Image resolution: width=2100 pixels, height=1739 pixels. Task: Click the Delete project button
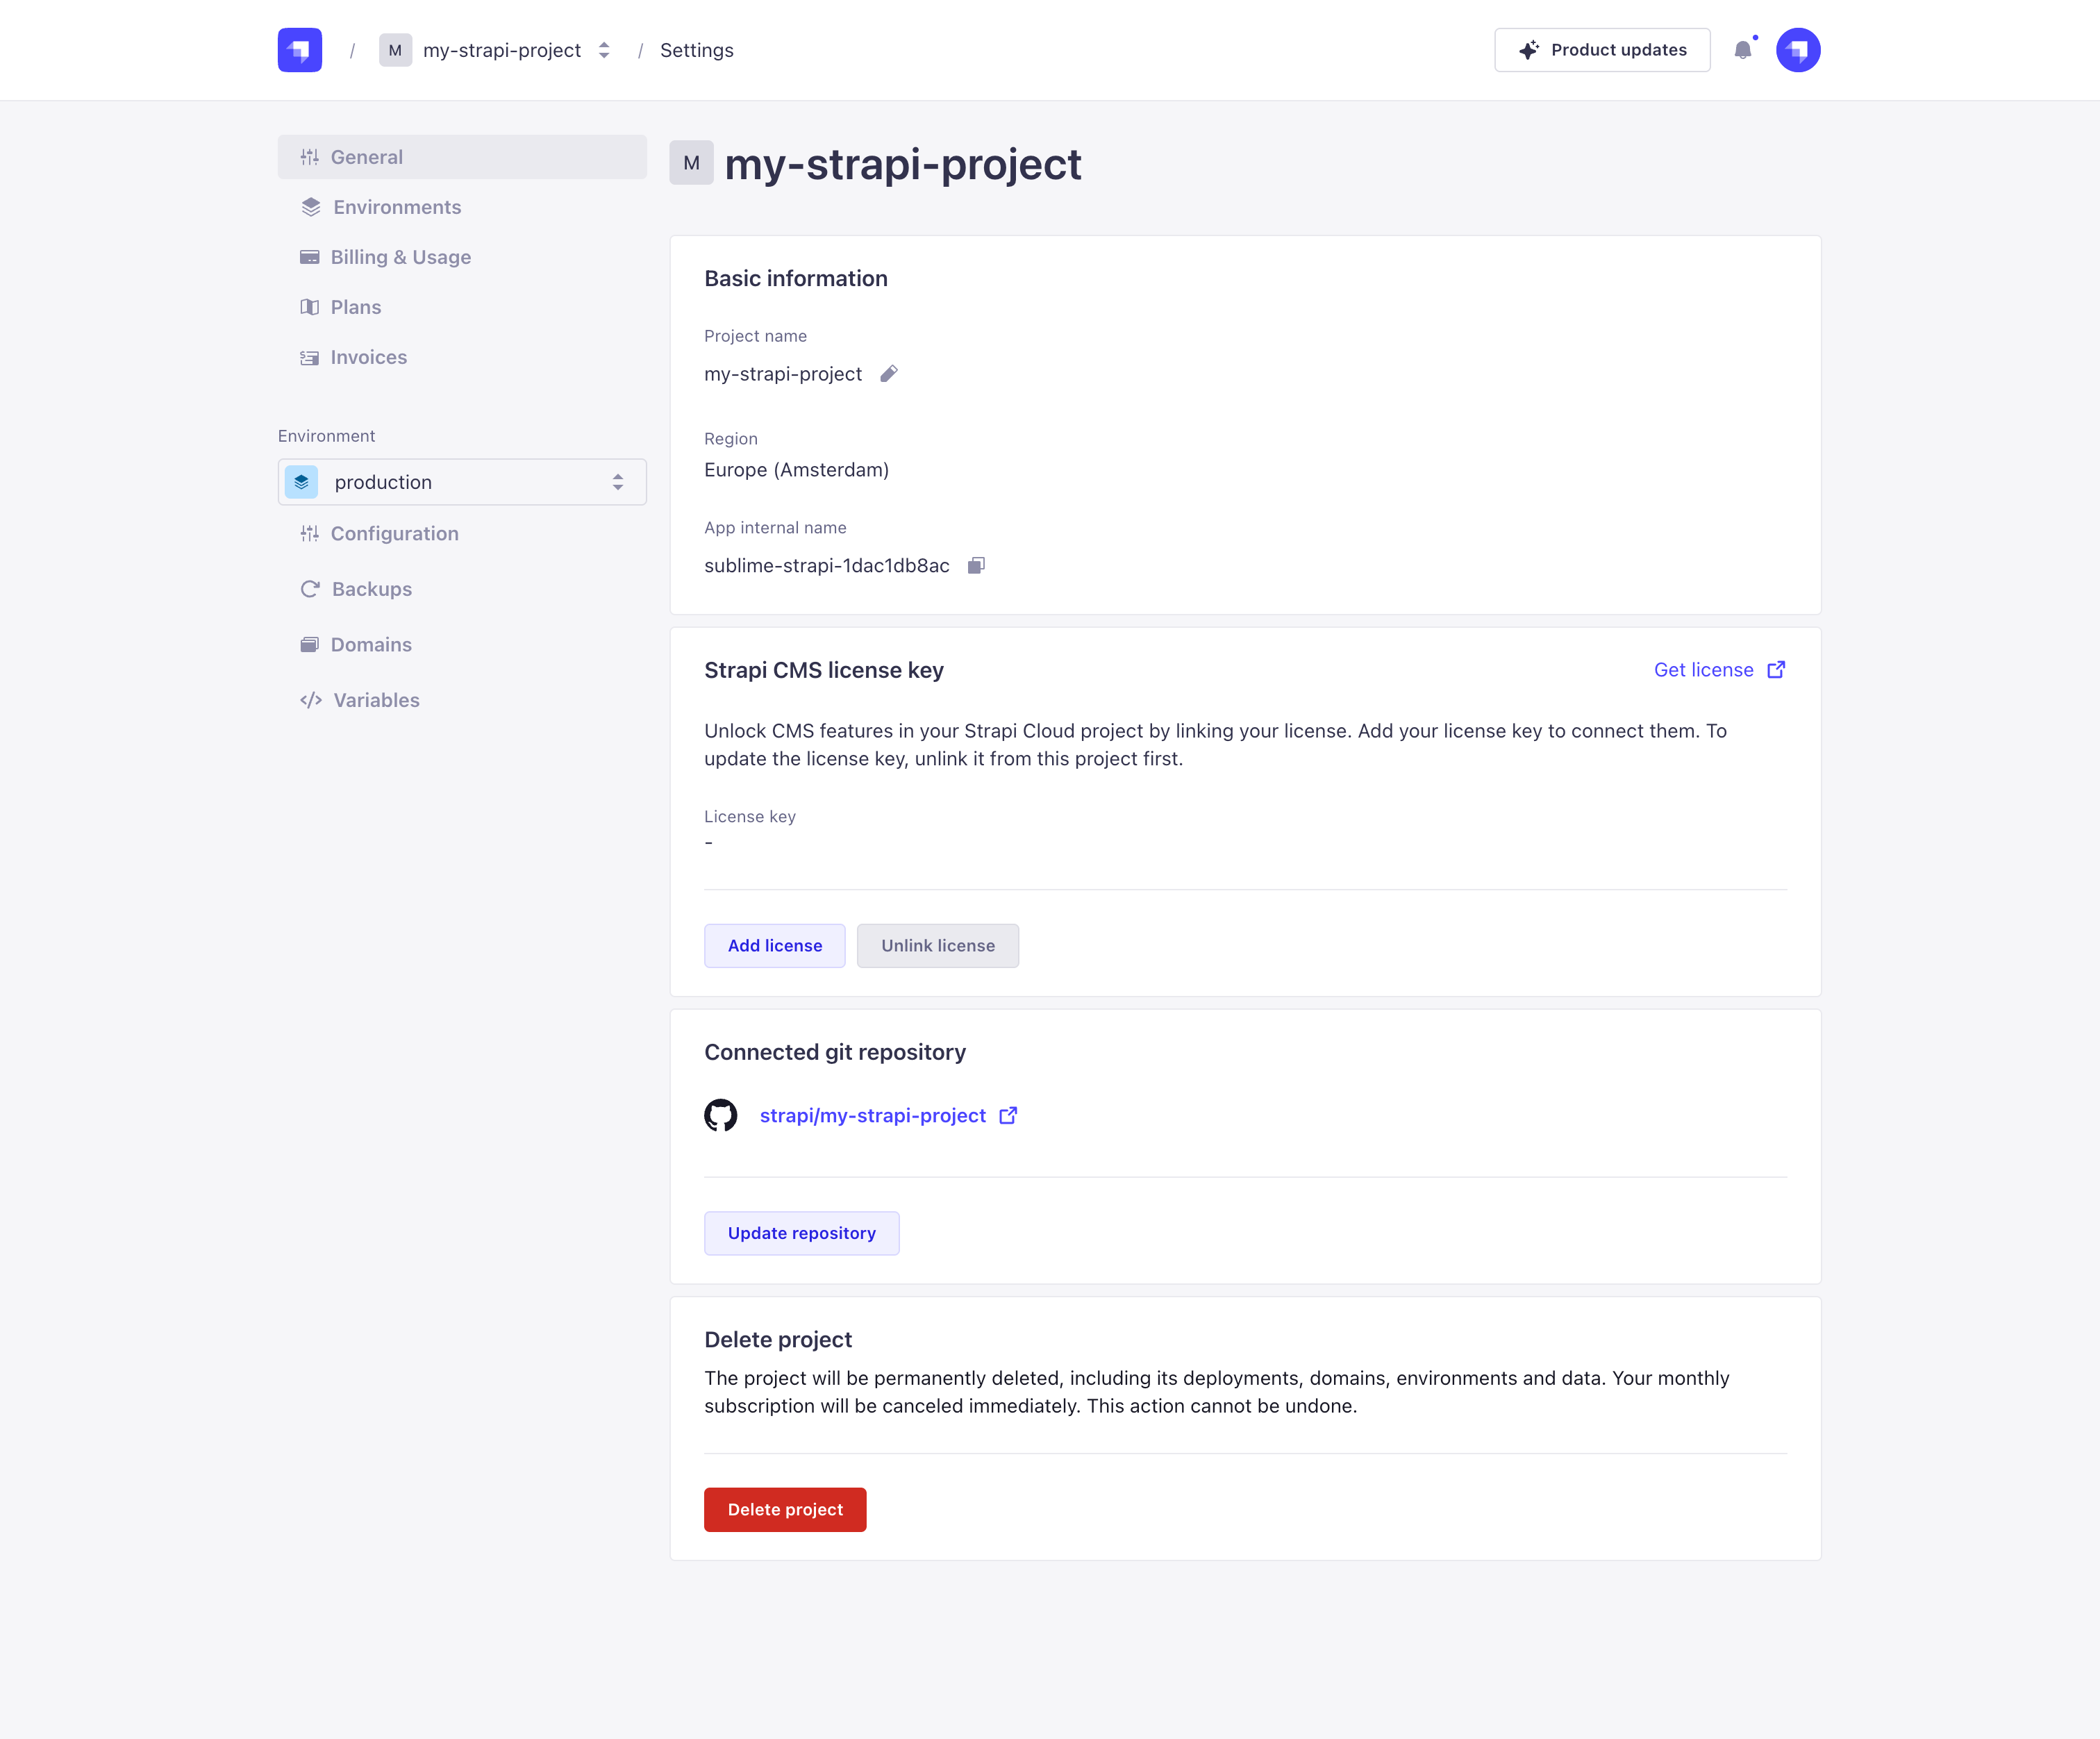(785, 1509)
